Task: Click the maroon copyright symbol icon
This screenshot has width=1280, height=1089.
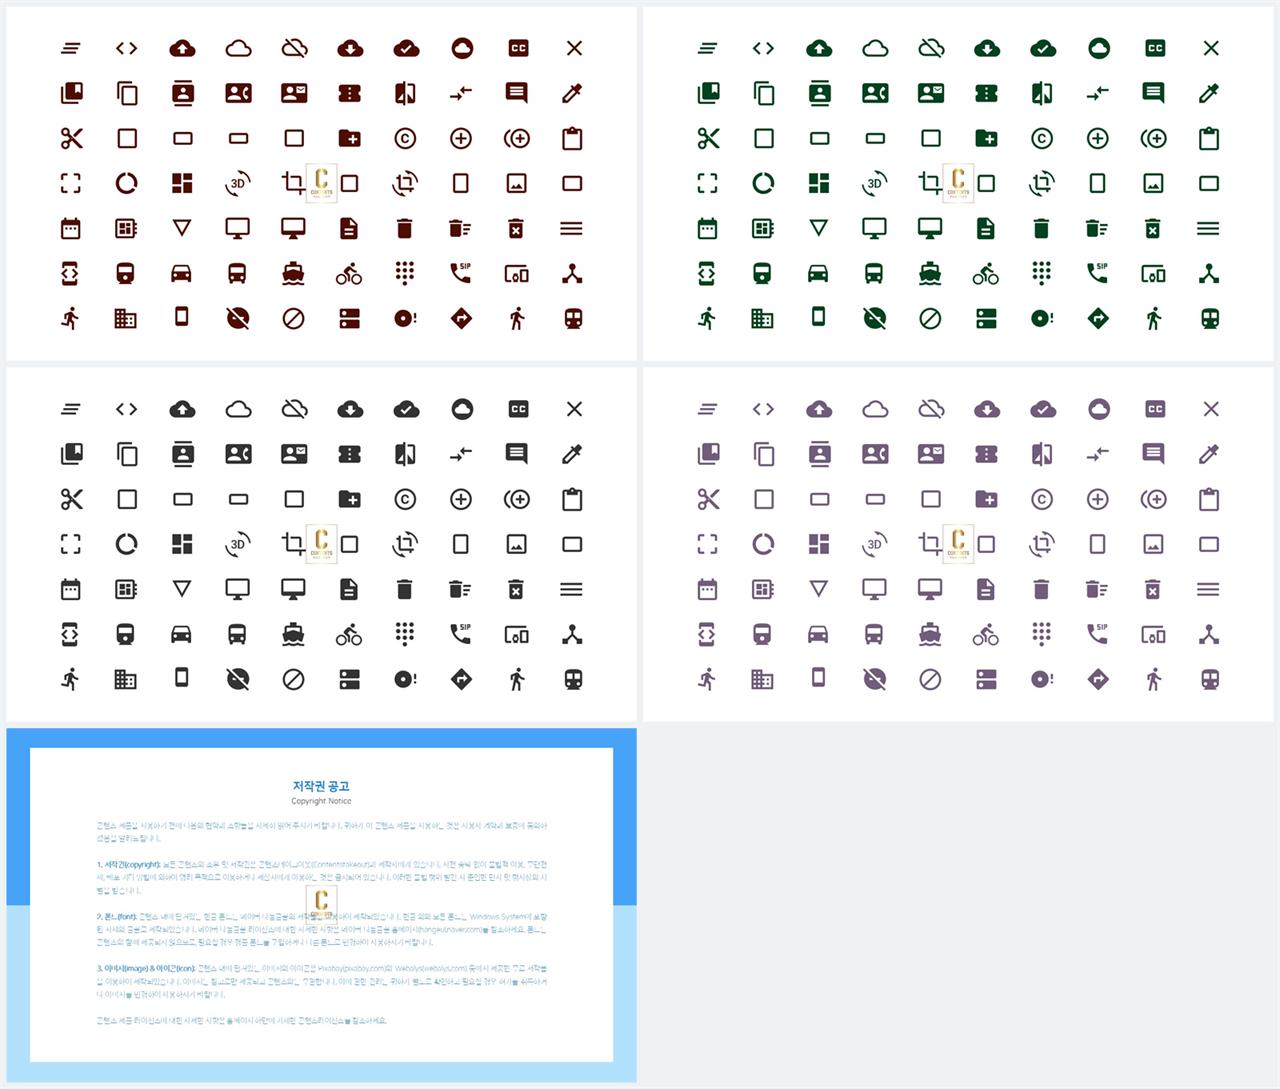Action: point(405,138)
